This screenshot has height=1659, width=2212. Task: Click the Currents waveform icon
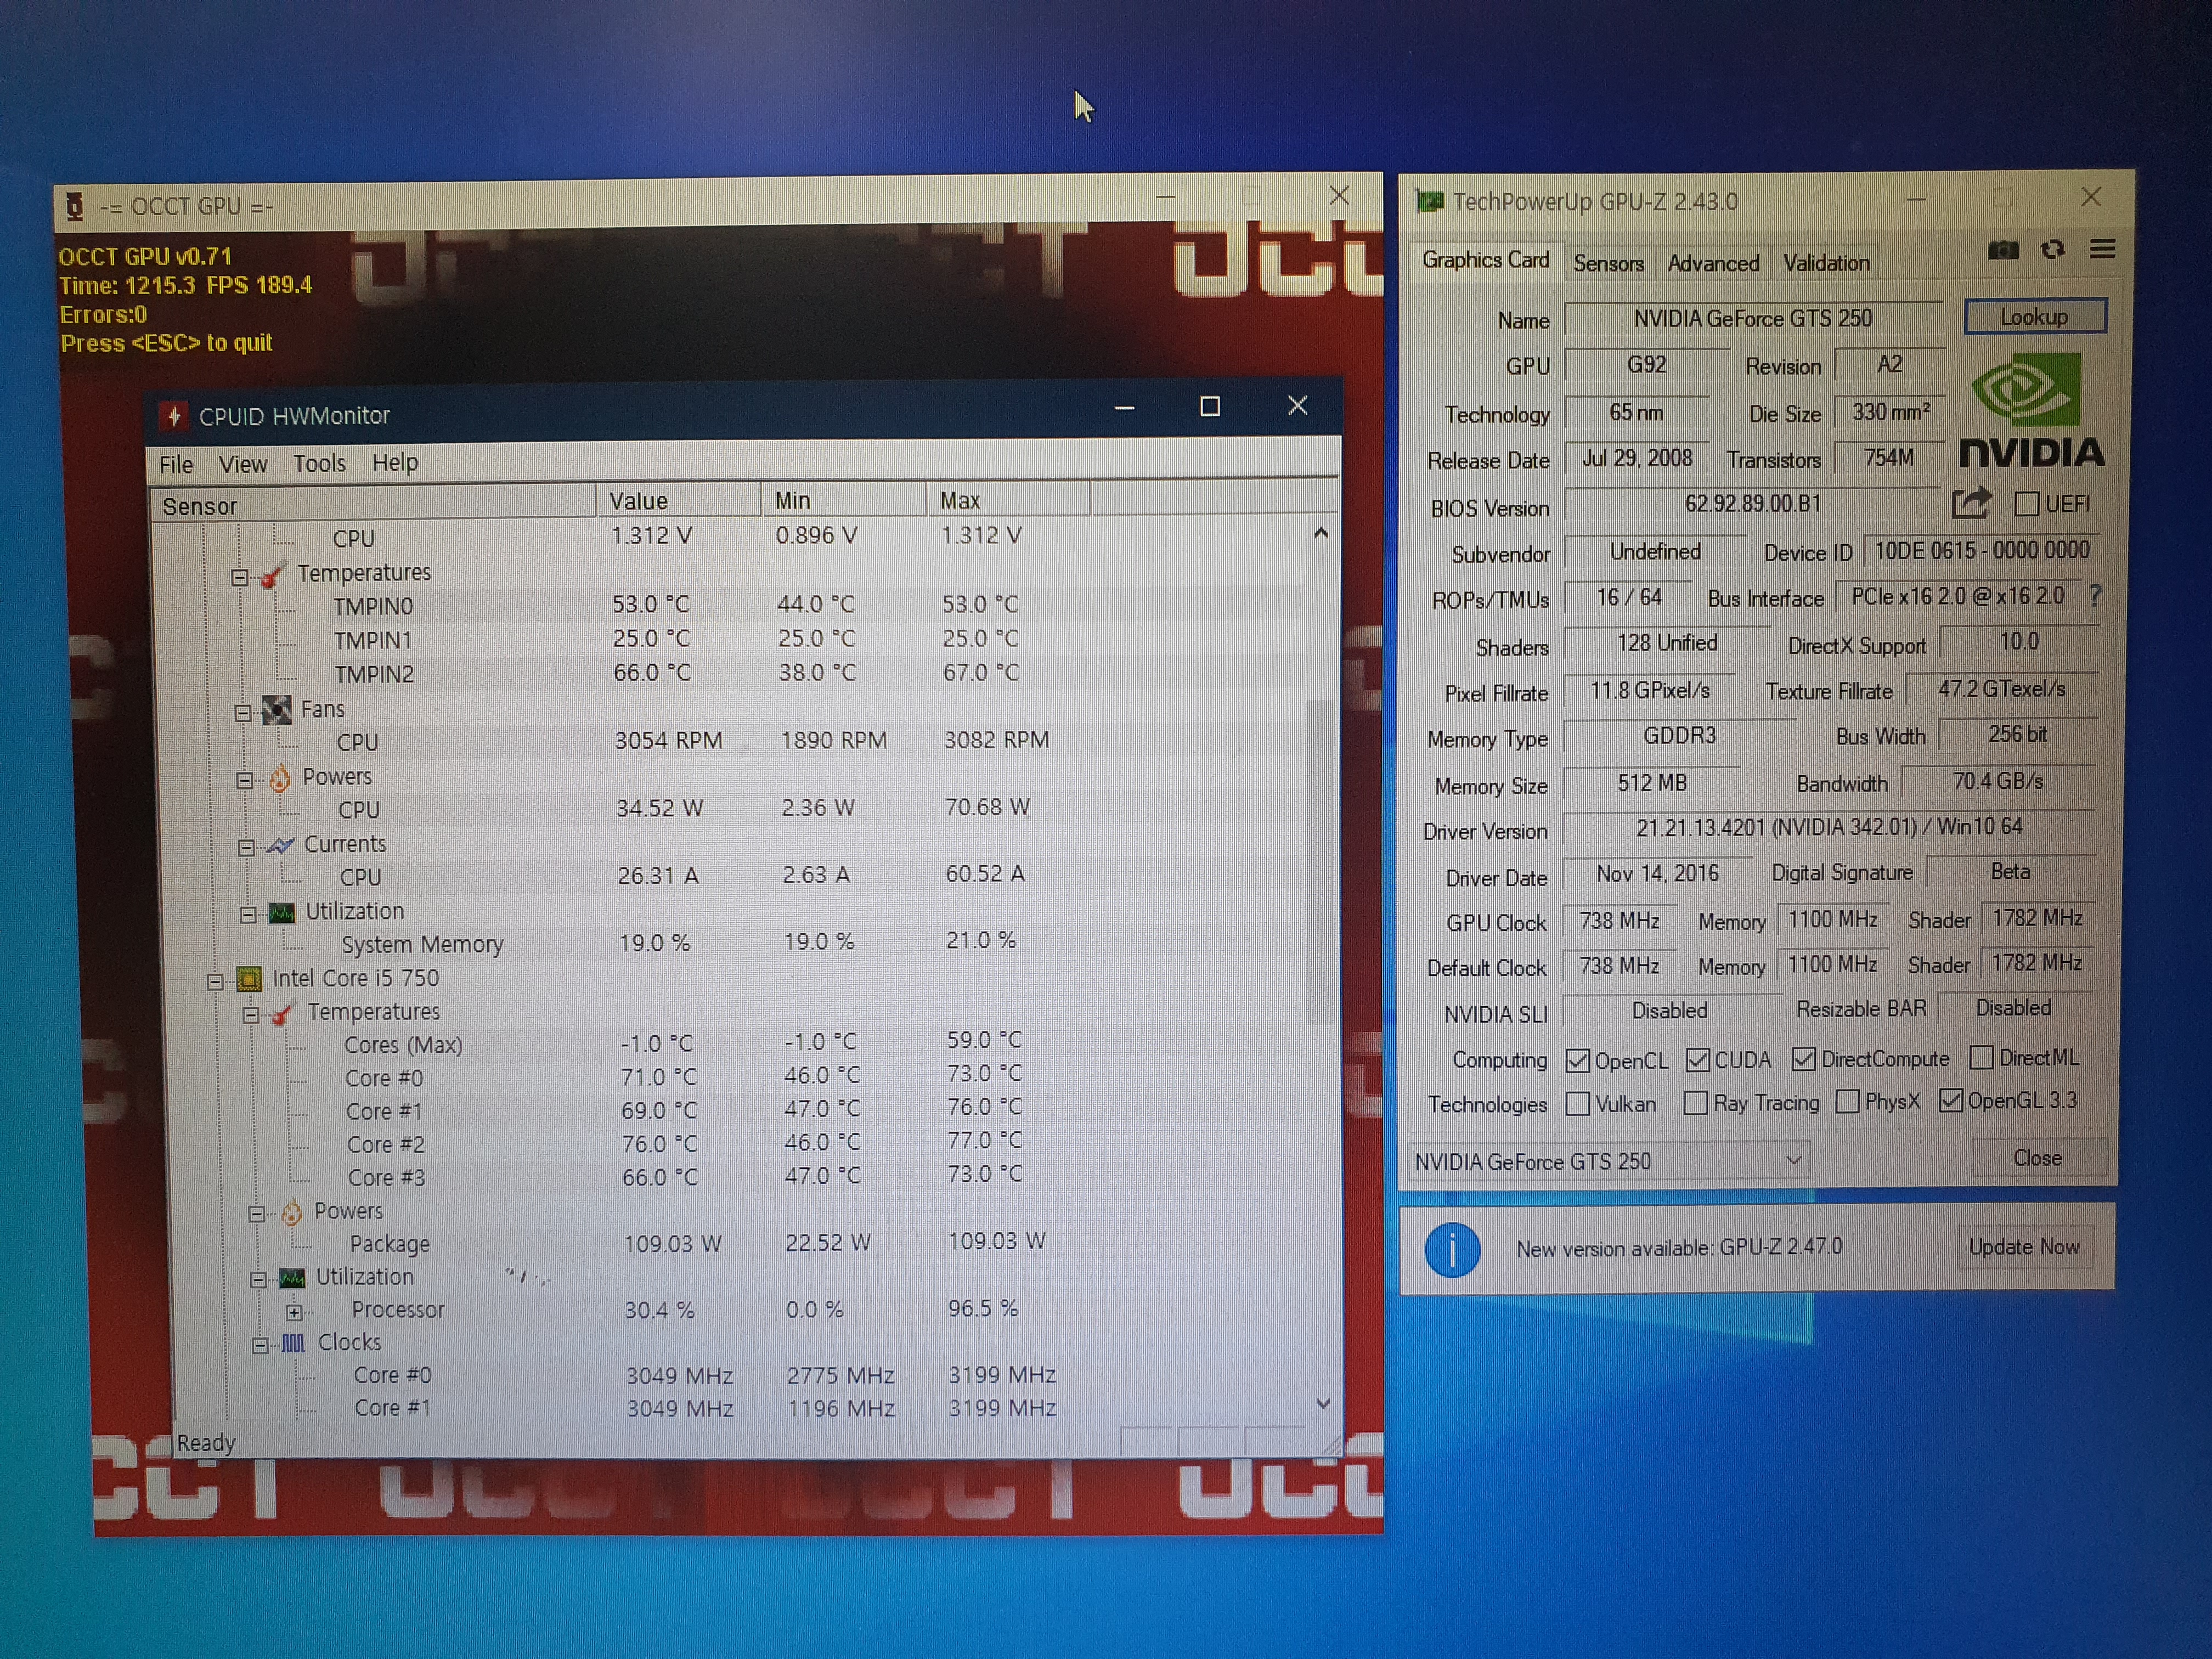tap(280, 846)
